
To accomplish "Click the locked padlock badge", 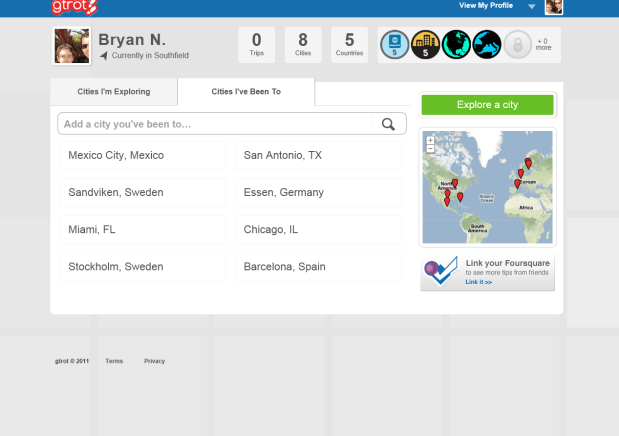I will click(517, 44).
